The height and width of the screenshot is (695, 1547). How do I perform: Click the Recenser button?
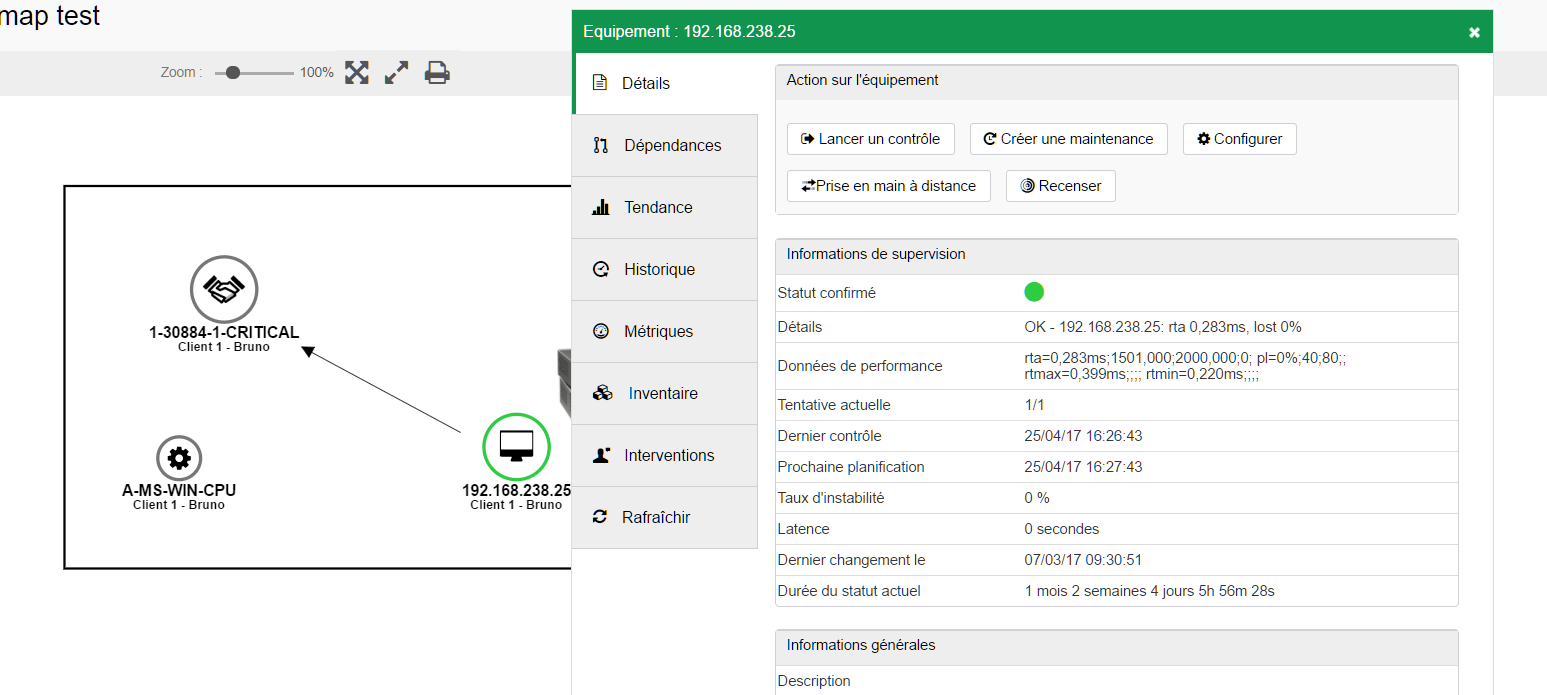coord(1061,186)
